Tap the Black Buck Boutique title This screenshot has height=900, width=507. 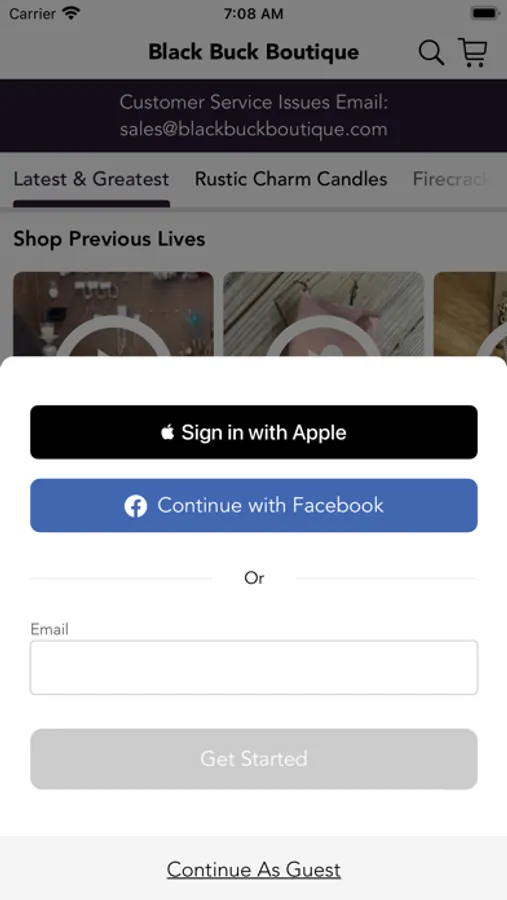click(254, 52)
